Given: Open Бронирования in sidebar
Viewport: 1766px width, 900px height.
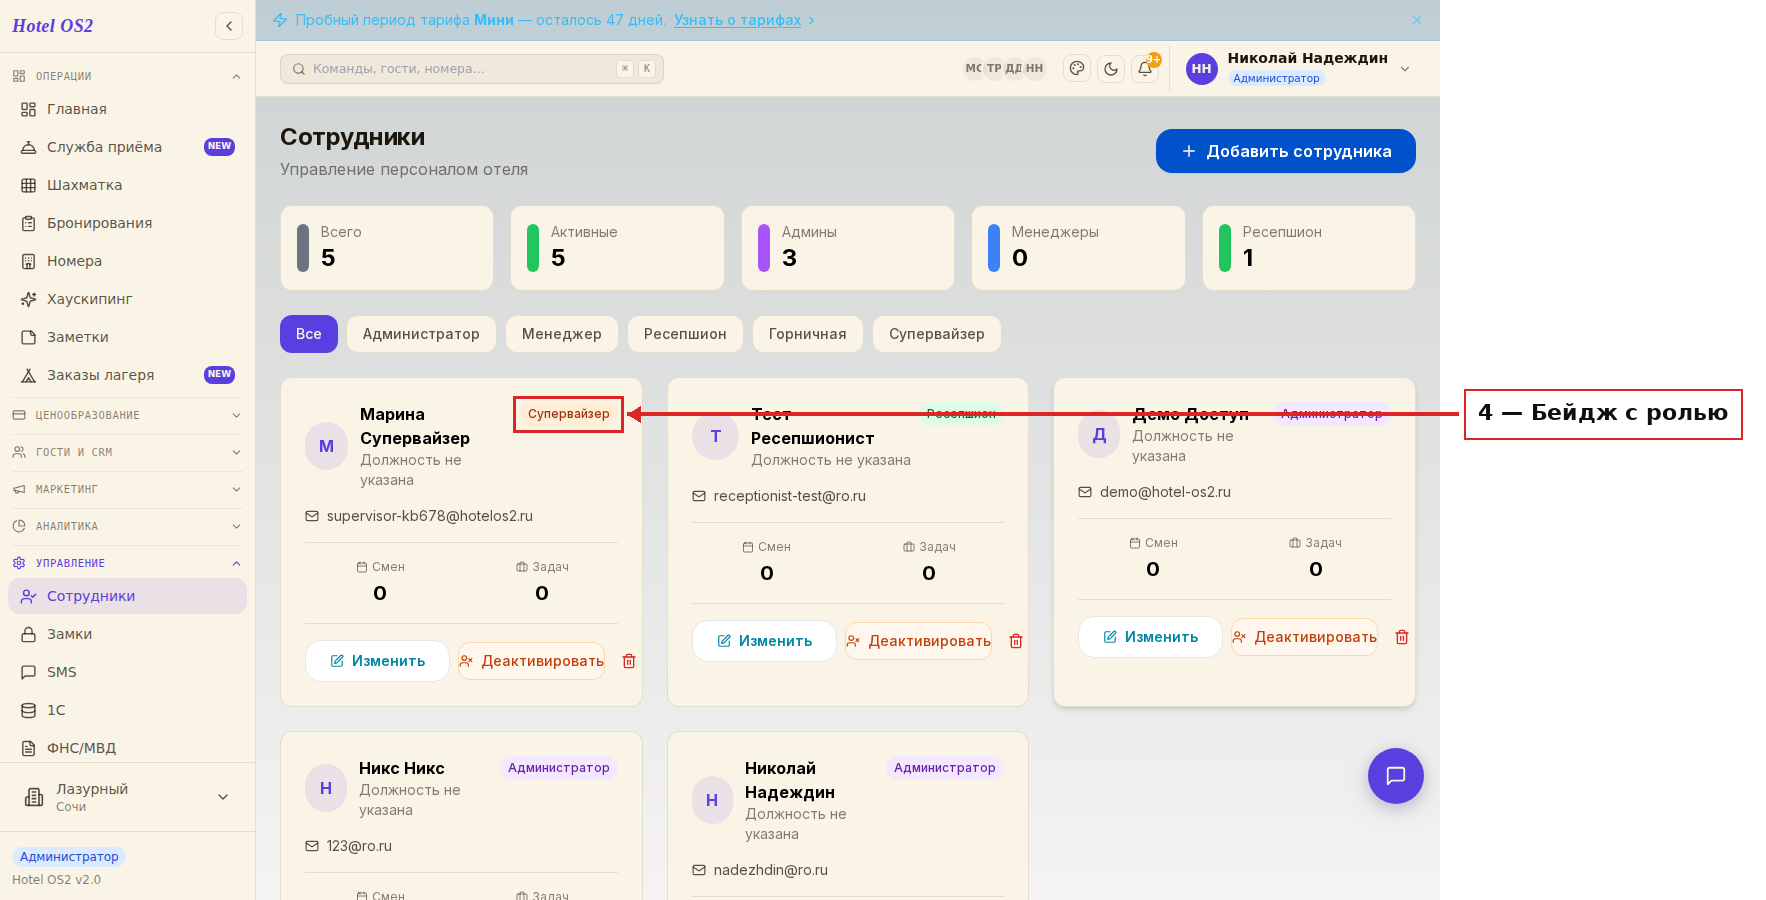Looking at the screenshot, I should 127,223.
